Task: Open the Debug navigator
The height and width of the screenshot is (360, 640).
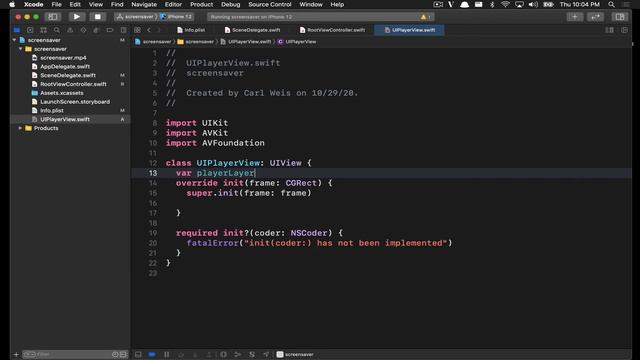Action: 96,30
